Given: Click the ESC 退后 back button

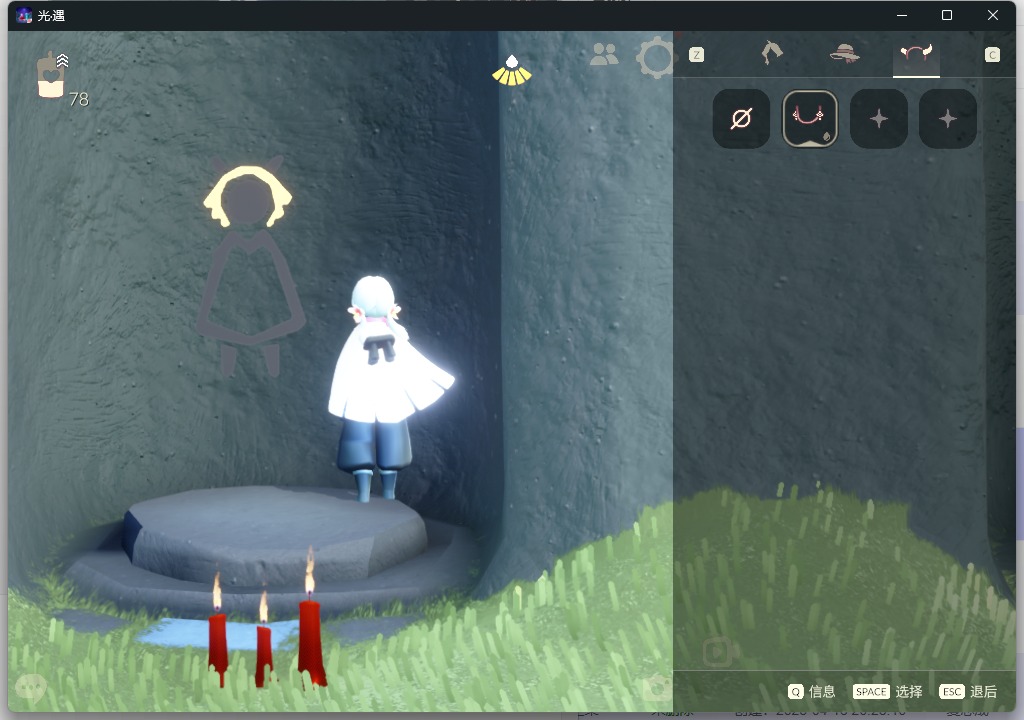Looking at the screenshot, I should pos(968,691).
